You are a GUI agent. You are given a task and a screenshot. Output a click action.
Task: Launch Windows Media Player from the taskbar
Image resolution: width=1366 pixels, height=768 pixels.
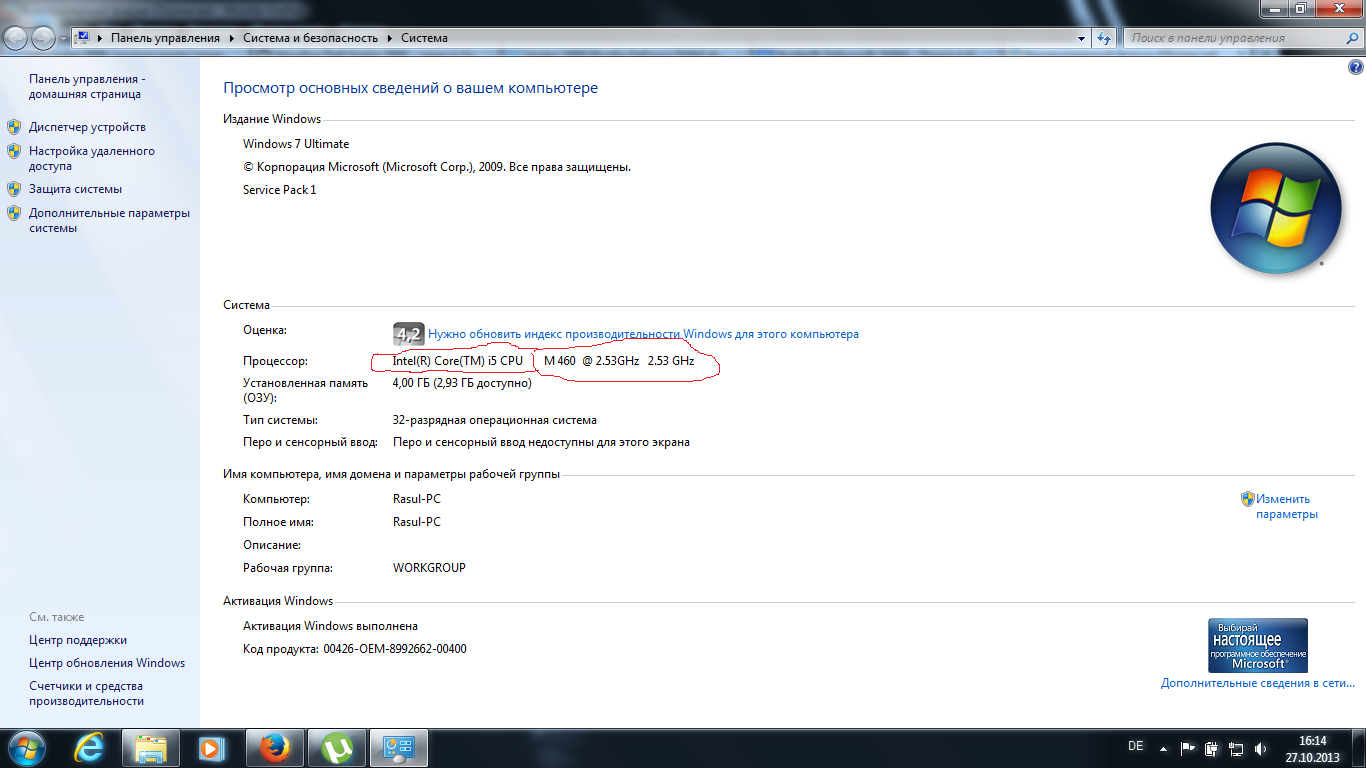211,748
